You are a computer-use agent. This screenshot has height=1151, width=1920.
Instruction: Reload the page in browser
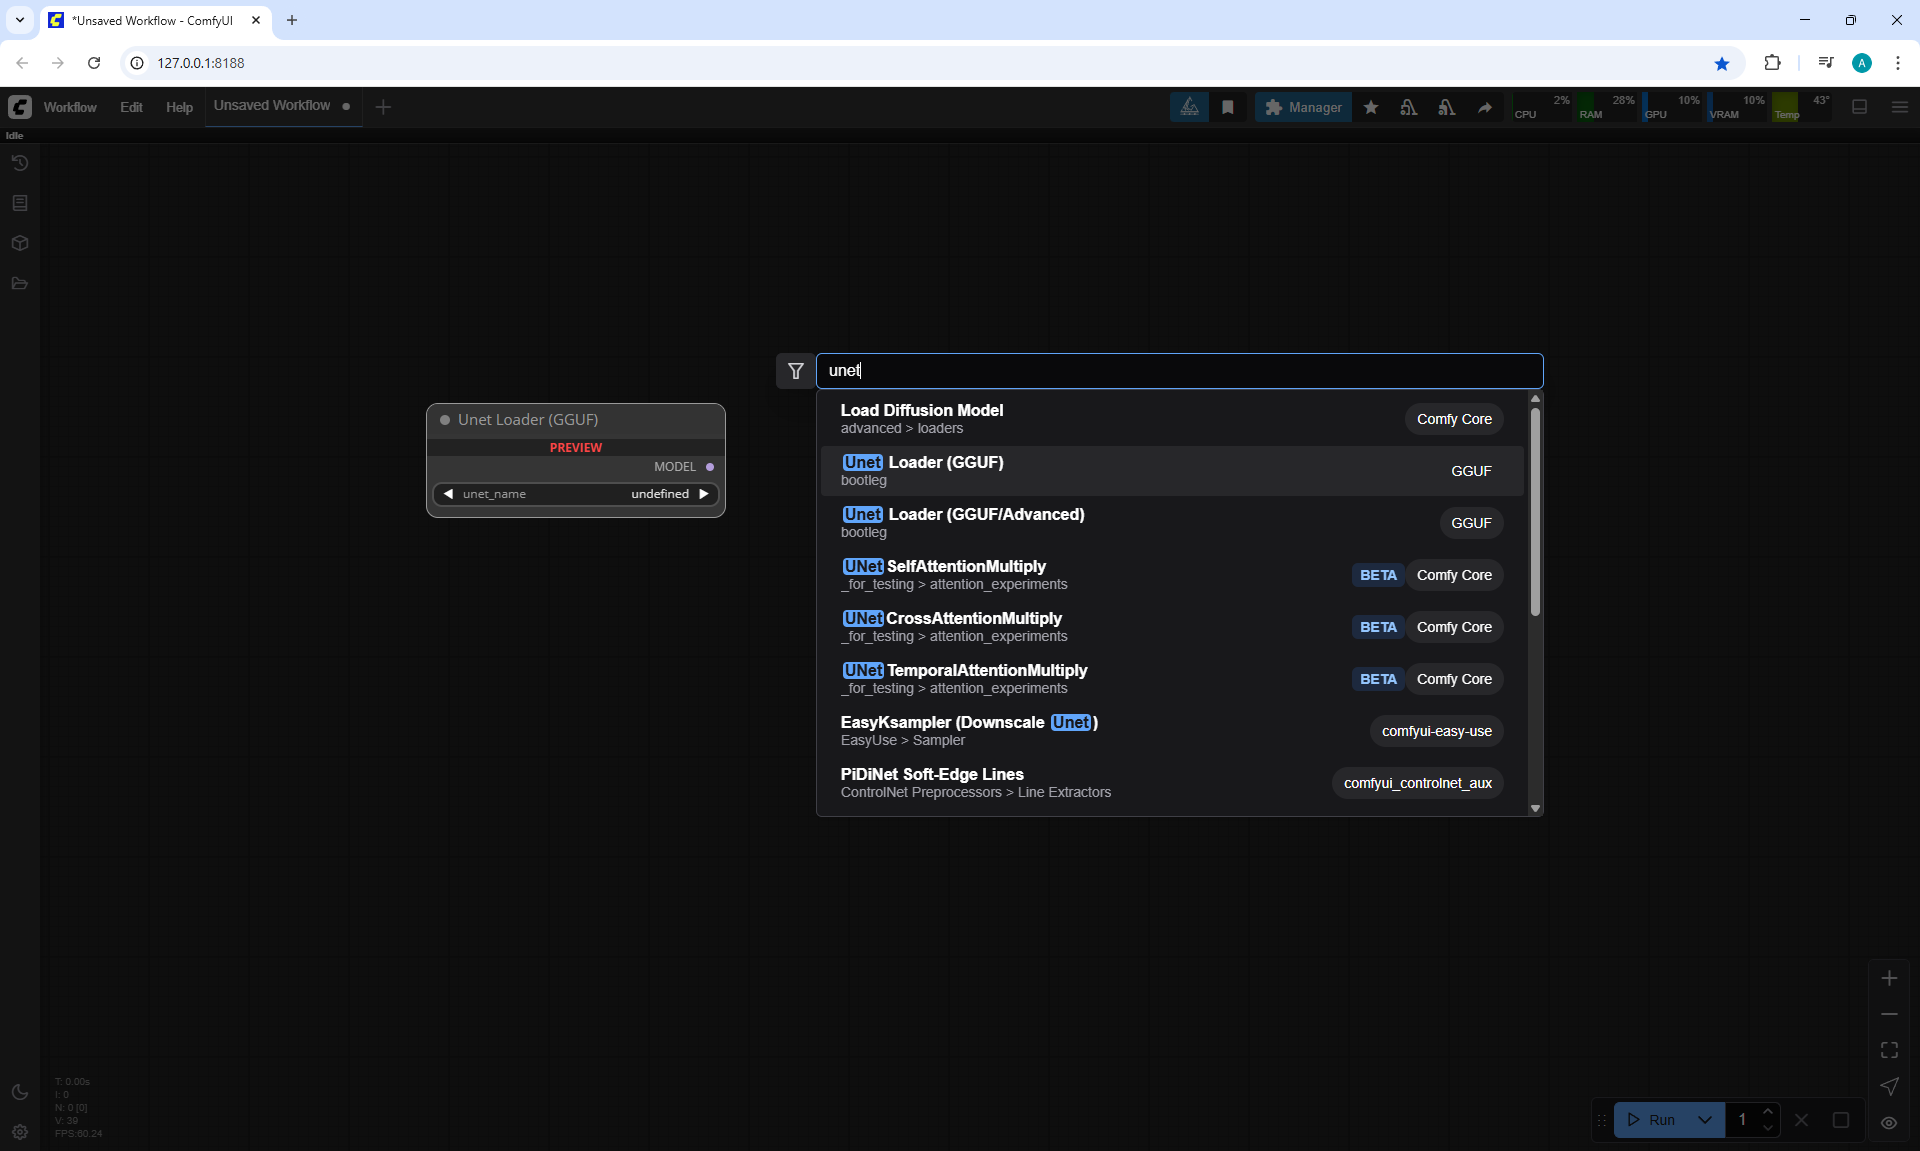tap(94, 63)
